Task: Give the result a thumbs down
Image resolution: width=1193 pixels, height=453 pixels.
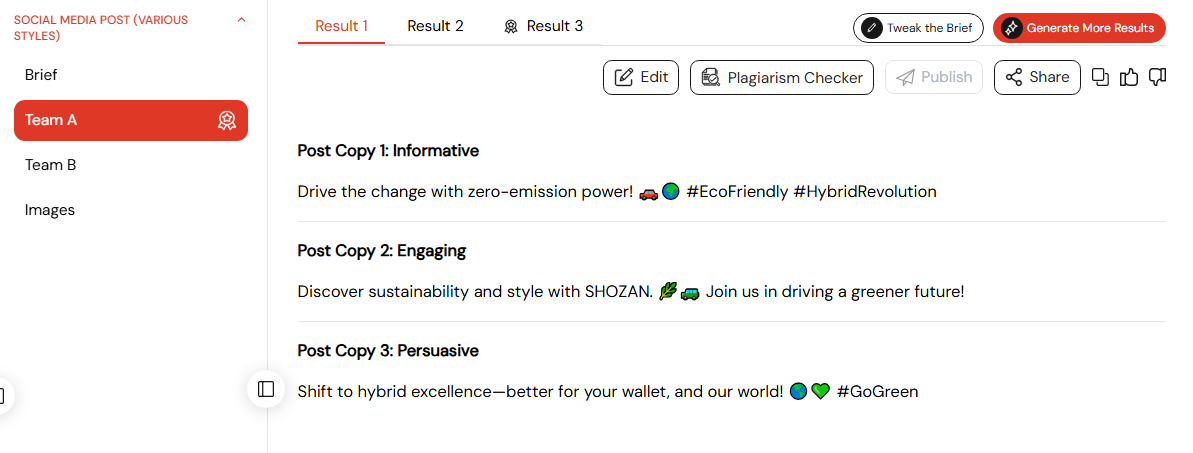Action: coord(1157,77)
